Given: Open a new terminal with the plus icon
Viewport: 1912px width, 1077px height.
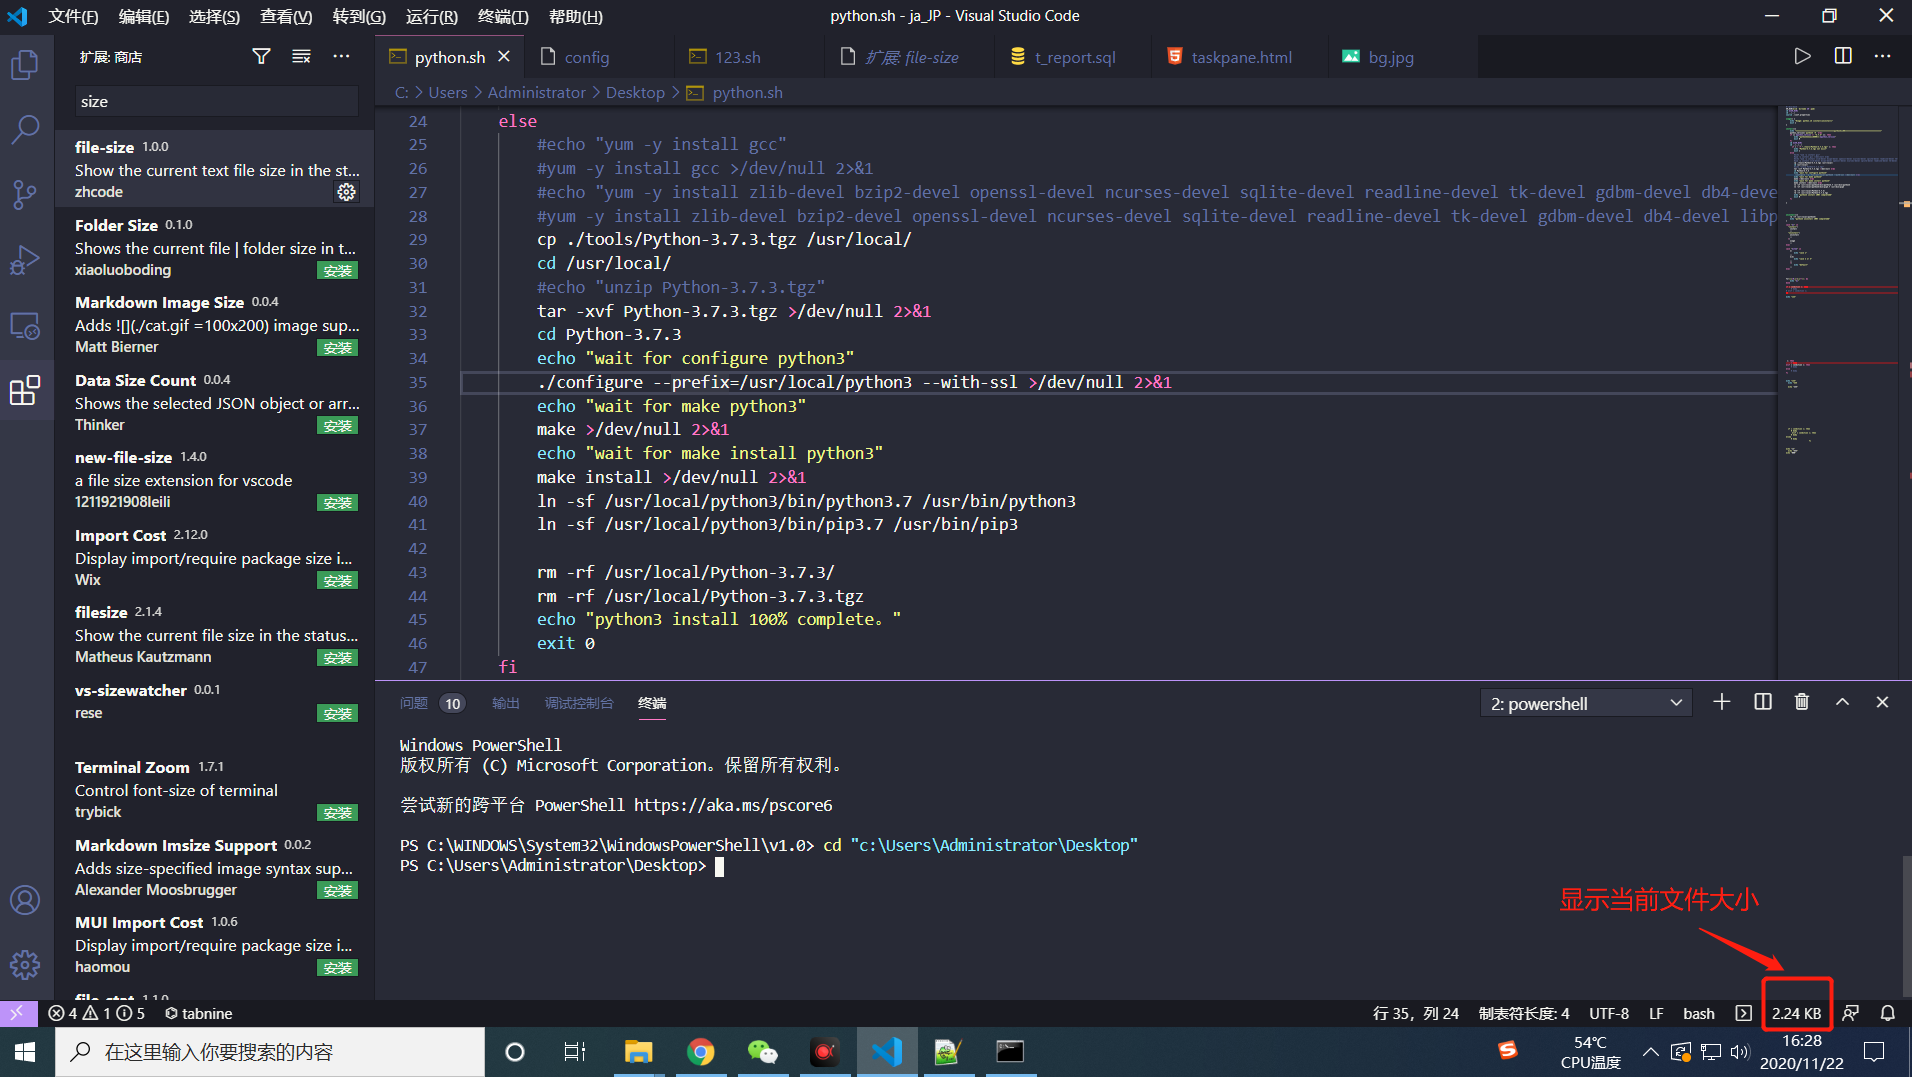Looking at the screenshot, I should [1721, 702].
